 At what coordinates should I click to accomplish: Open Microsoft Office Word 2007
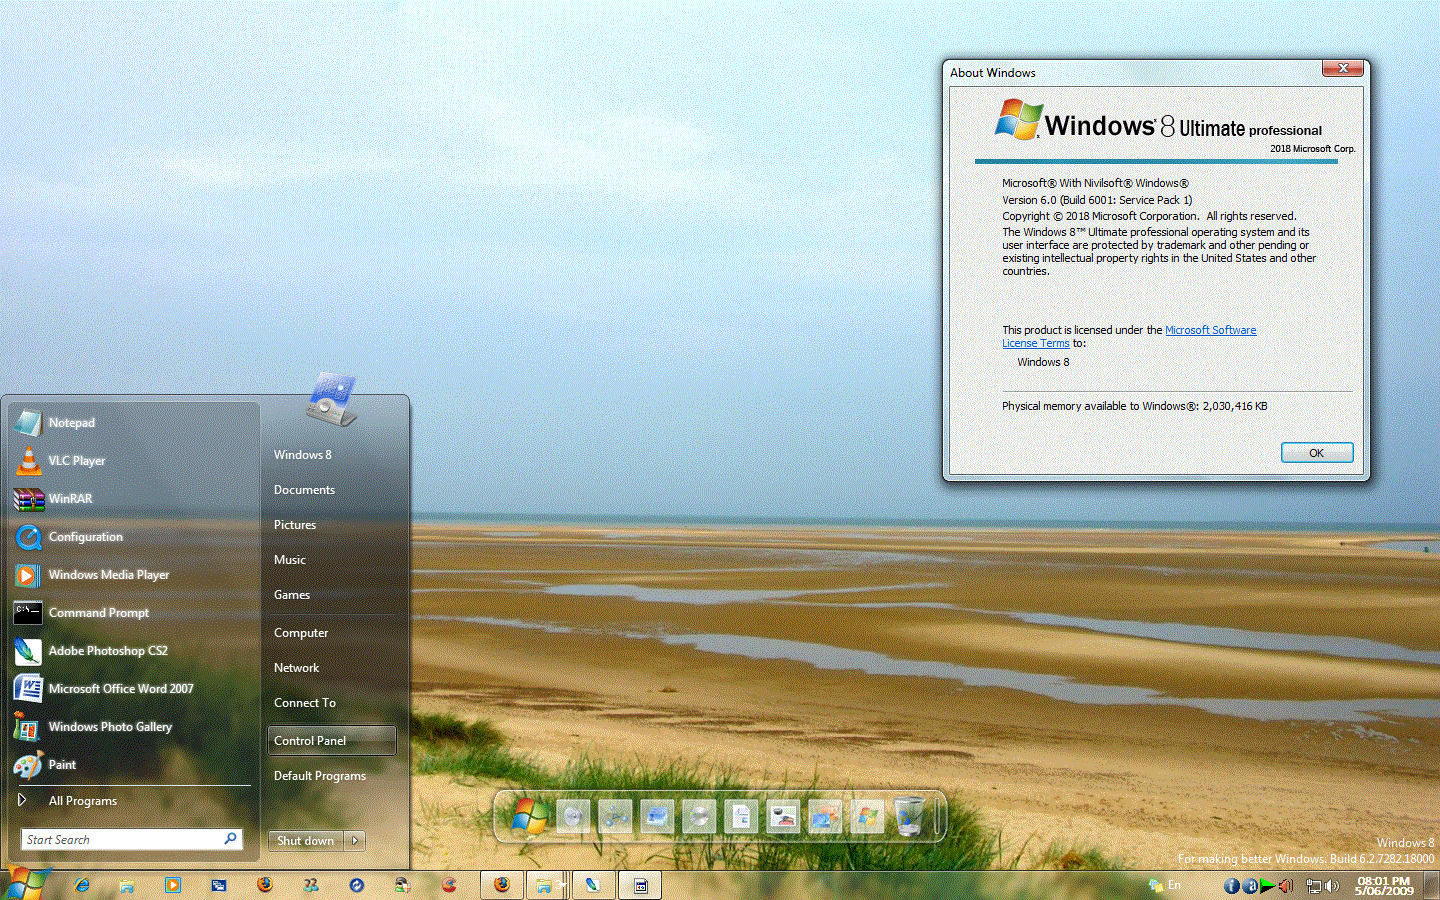[133, 689]
